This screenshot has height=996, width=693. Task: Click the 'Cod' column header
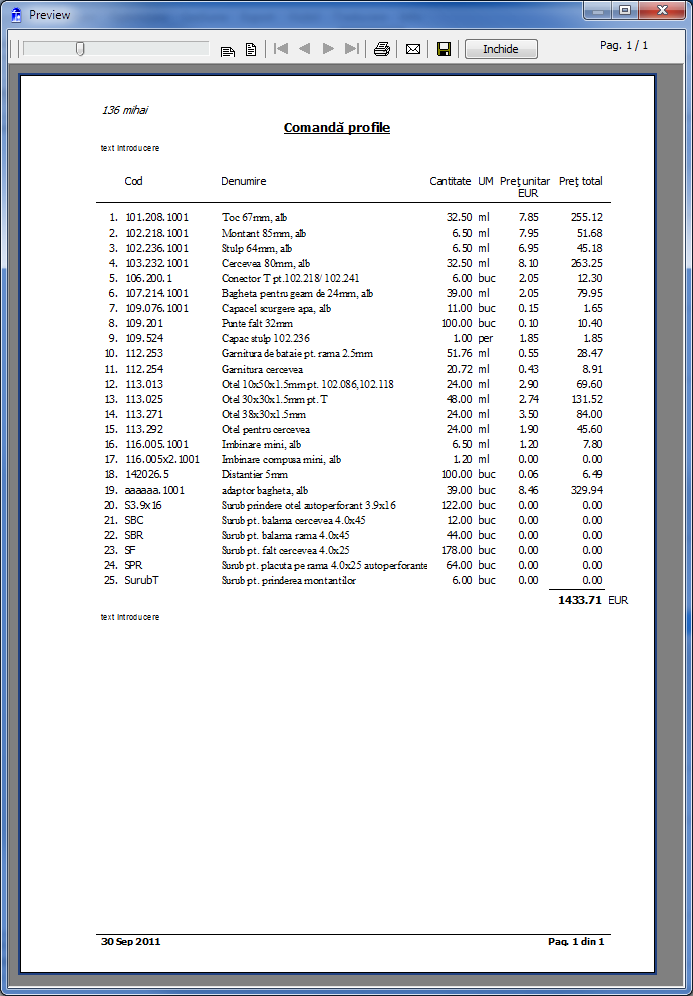133,181
